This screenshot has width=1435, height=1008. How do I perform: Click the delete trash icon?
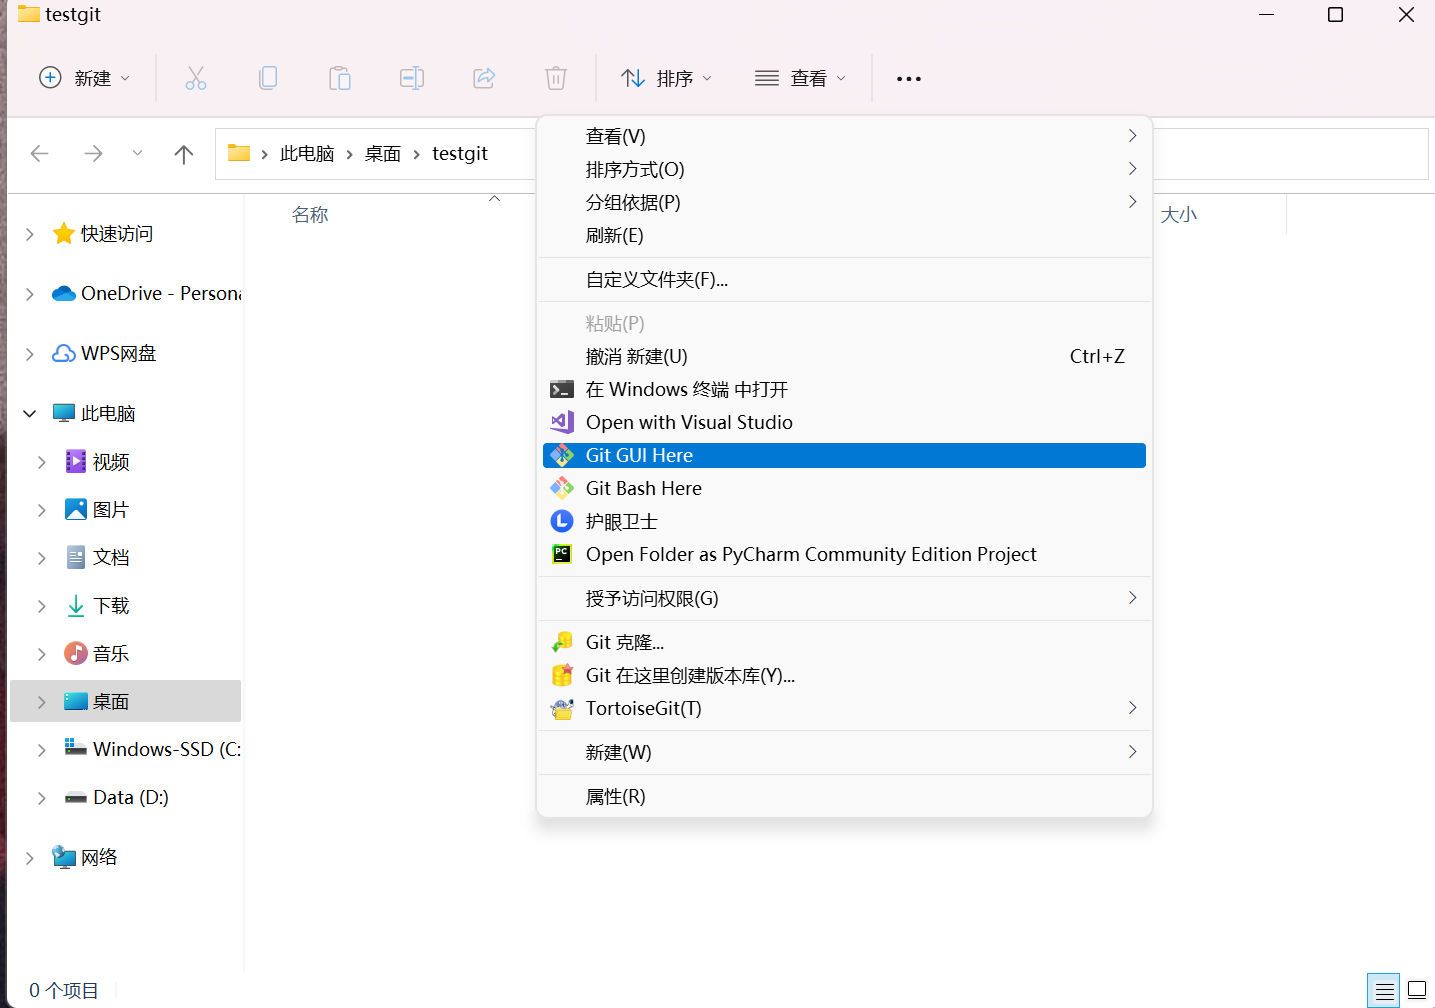click(556, 77)
